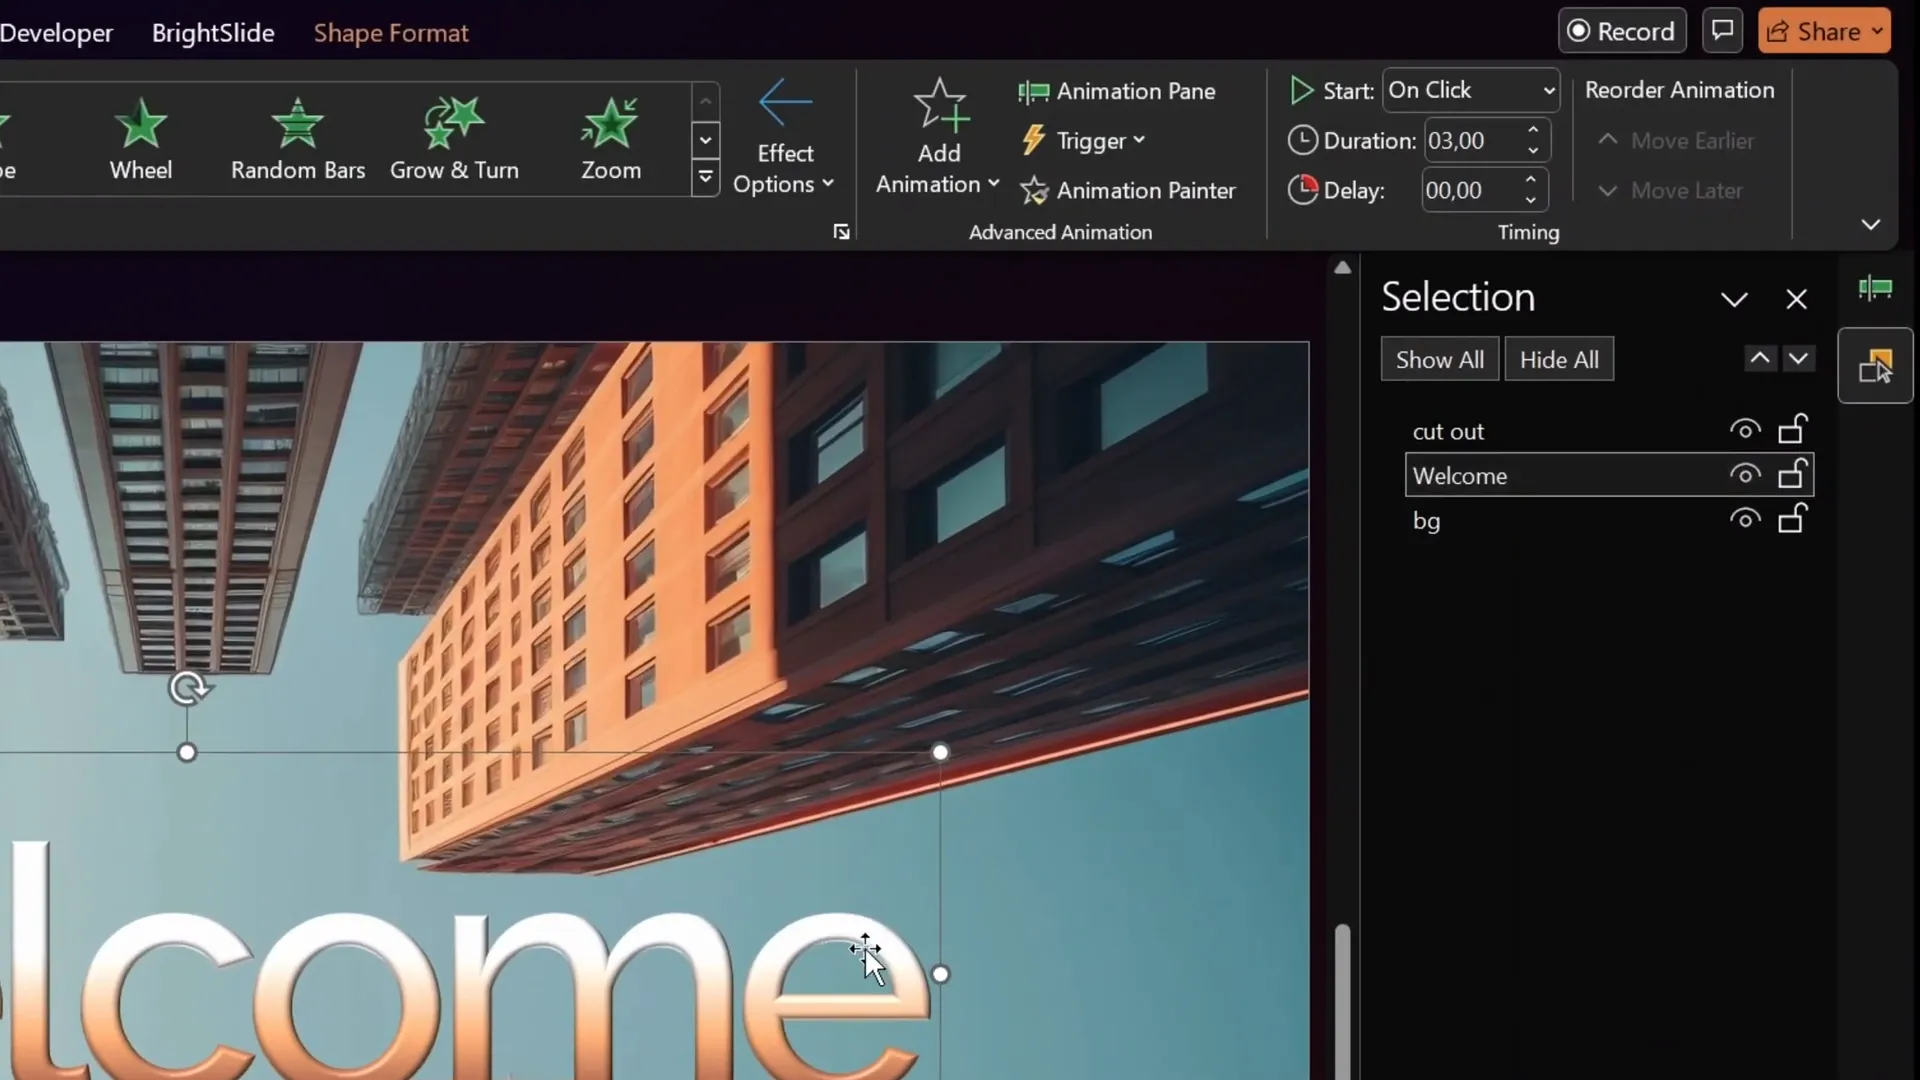Apply the Wheel animation effect
The height and width of the screenshot is (1080, 1920).
[x=141, y=139]
